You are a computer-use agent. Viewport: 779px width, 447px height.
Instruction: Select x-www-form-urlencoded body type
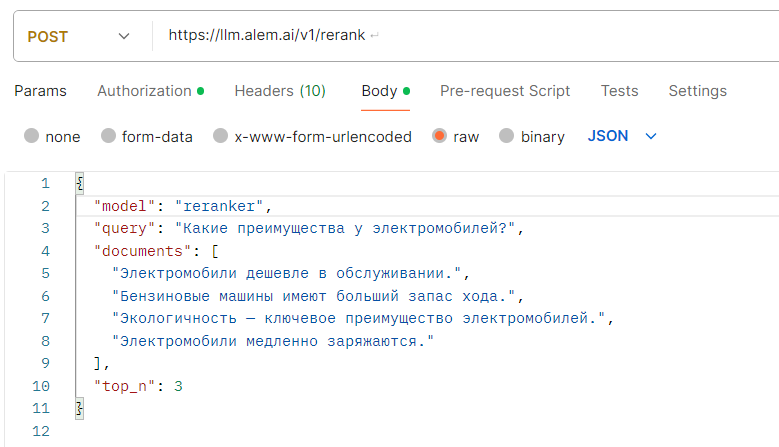[221, 136]
